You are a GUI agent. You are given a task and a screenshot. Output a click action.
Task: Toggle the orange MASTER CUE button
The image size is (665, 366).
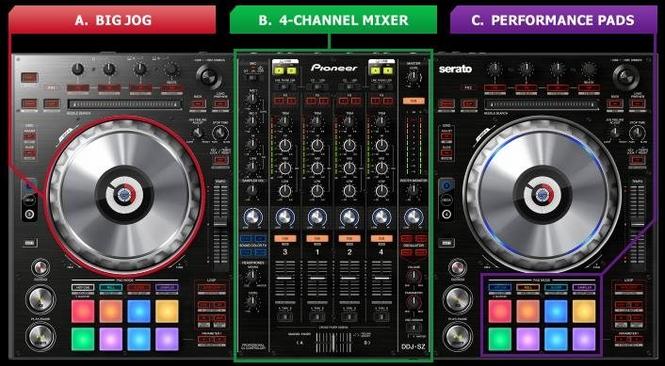414,101
